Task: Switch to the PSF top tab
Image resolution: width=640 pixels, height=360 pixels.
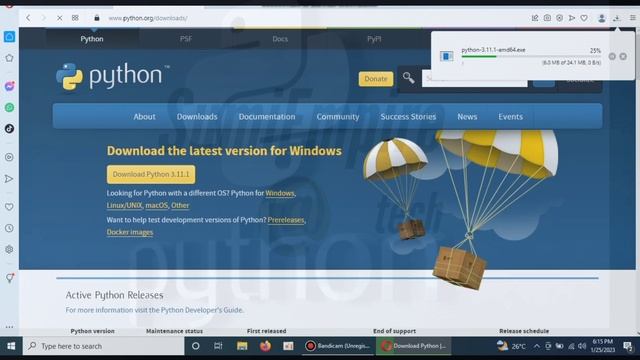Action: 186,39
